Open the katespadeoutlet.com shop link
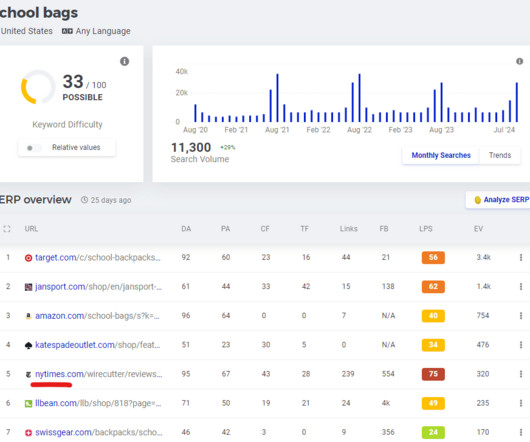This screenshot has height=442, width=530. [x=98, y=345]
